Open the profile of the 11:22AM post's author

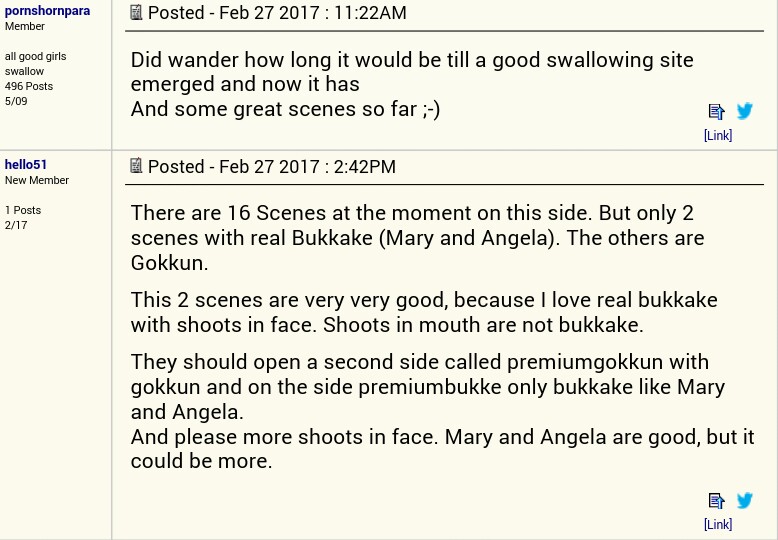point(47,10)
